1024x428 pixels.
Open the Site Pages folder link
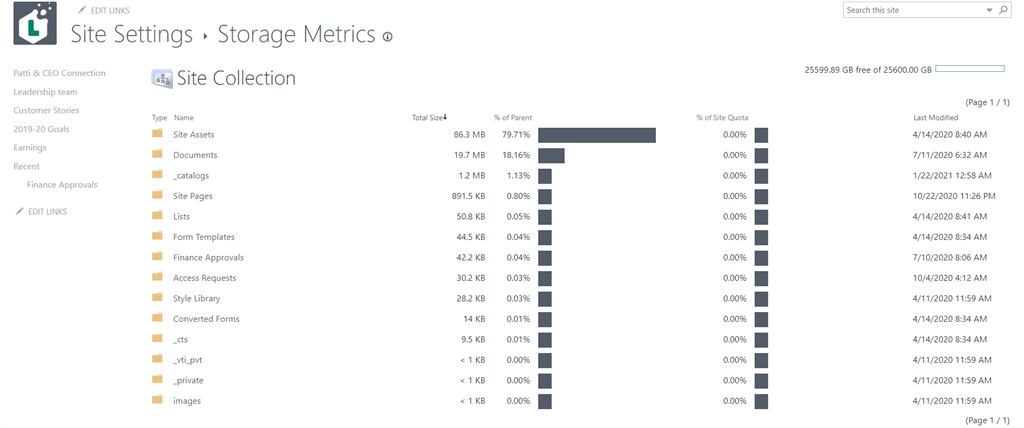(193, 196)
